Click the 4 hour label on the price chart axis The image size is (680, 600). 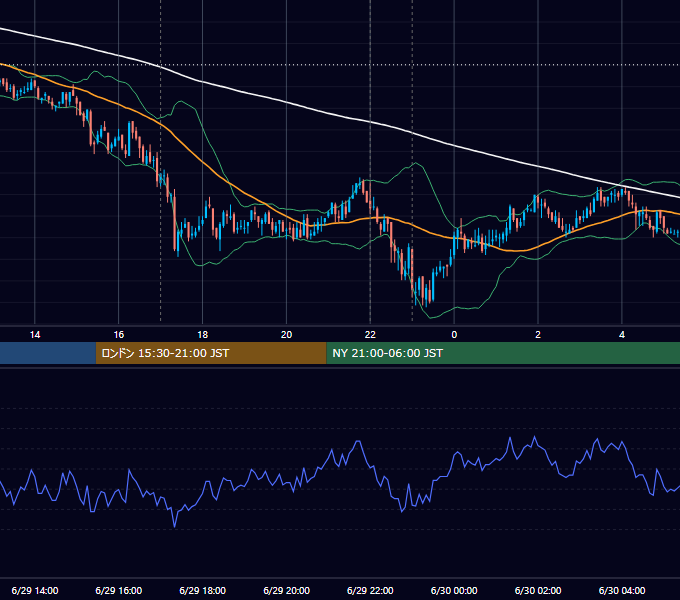(622, 335)
